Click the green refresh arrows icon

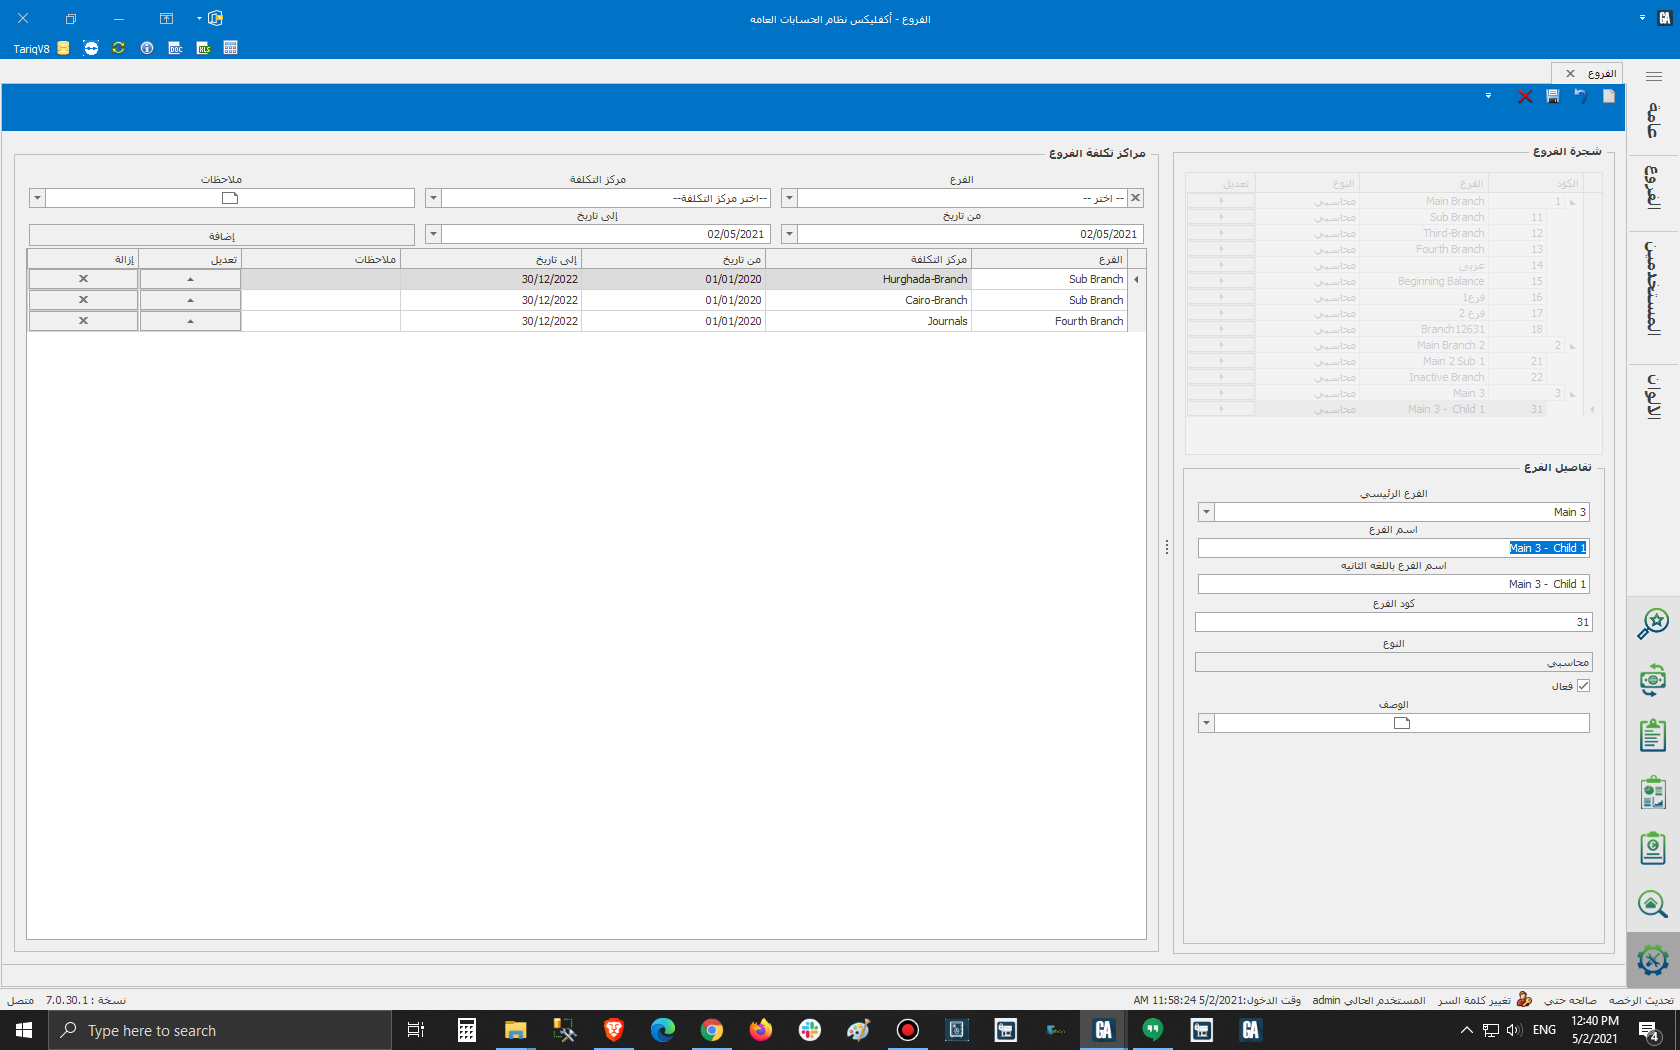tap(119, 48)
